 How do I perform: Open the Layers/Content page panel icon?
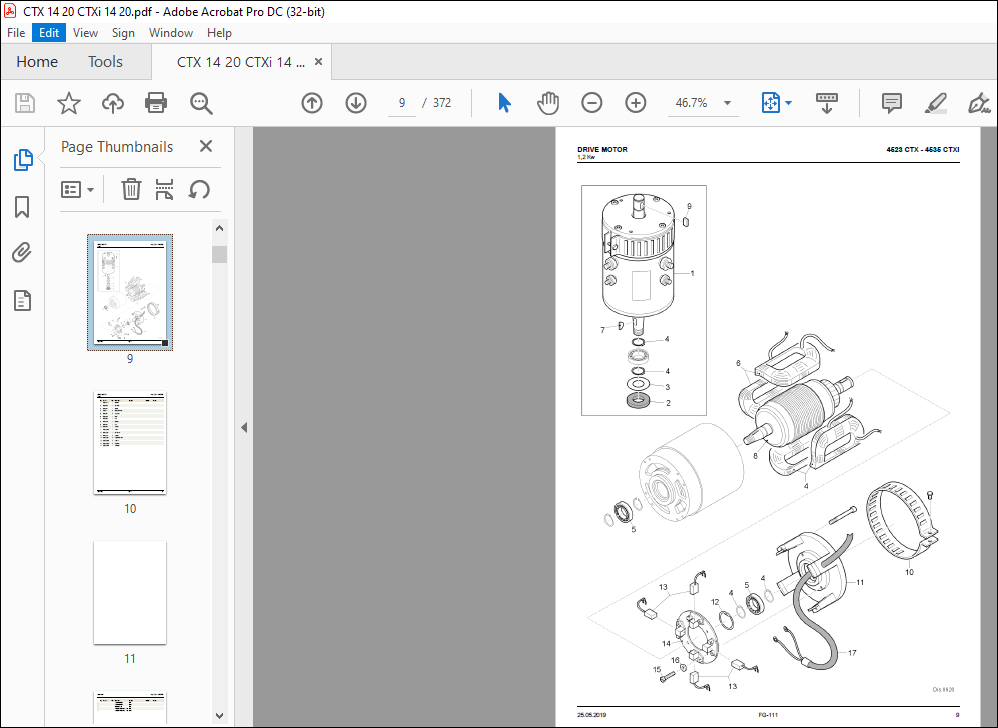(x=22, y=300)
